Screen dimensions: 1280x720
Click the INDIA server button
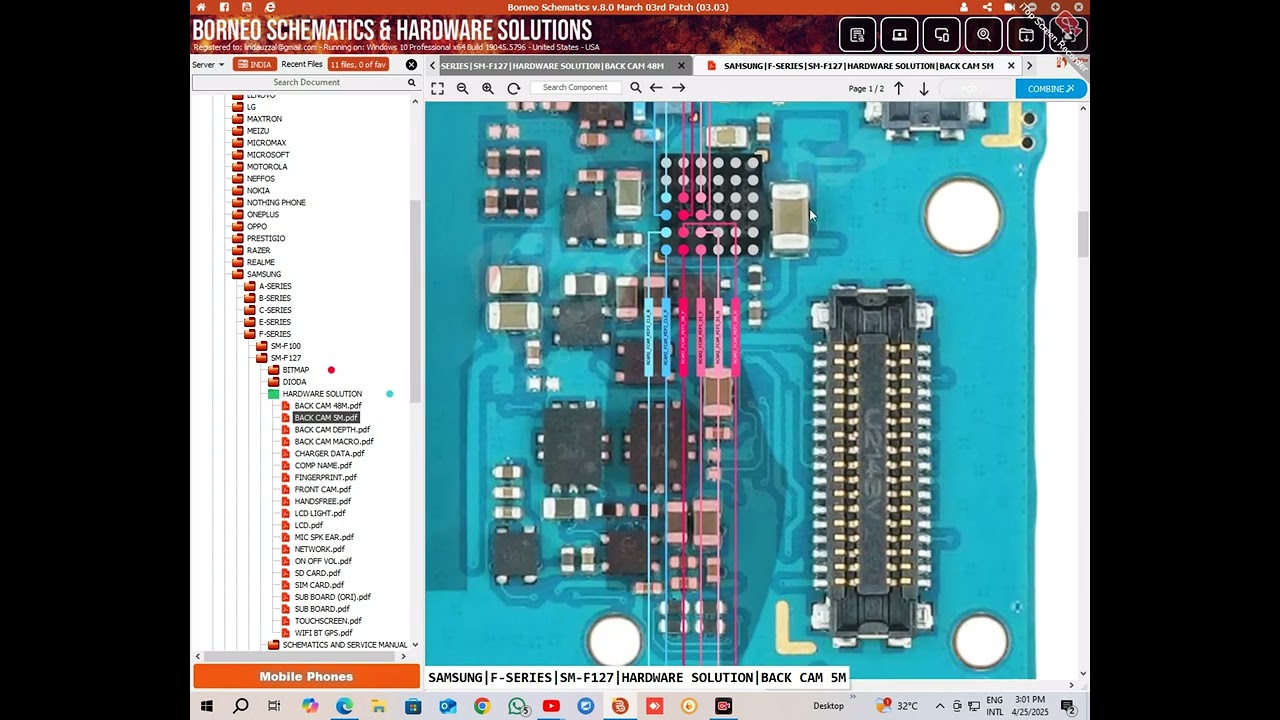click(255, 65)
